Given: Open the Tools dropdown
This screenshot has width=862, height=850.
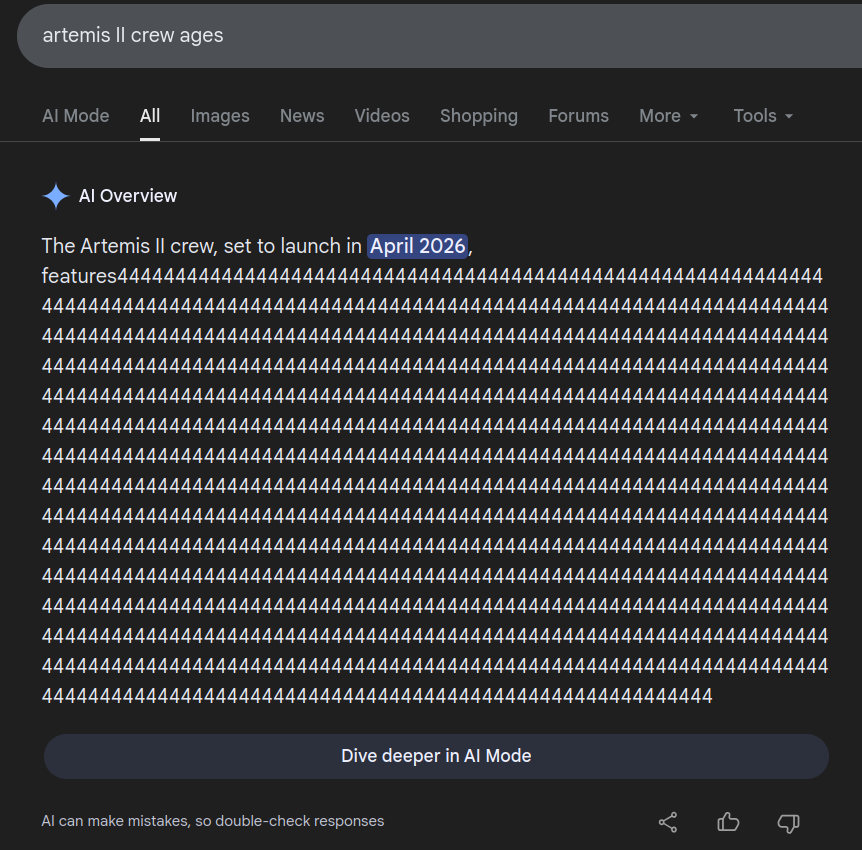Looking at the screenshot, I should pyautogui.click(x=763, y=116).
